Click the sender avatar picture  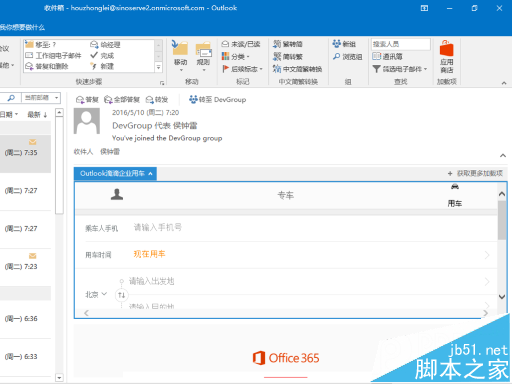[x=87, y=121]
